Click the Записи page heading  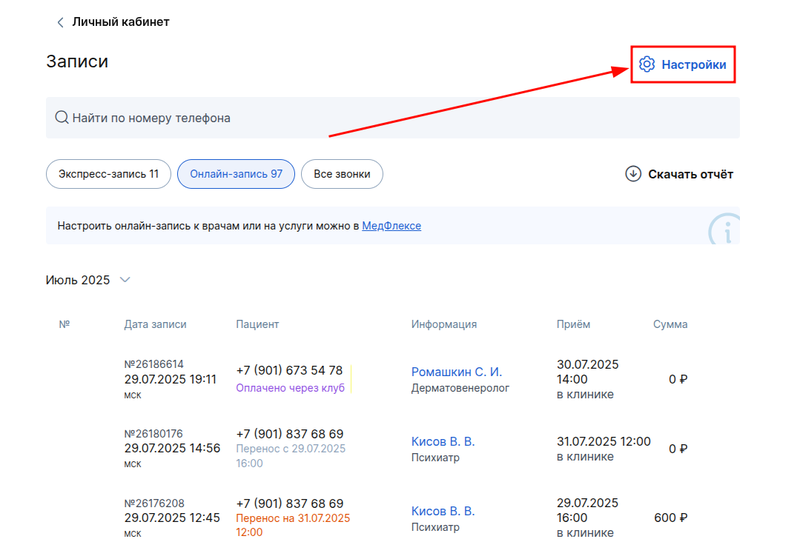pos(77,61)
